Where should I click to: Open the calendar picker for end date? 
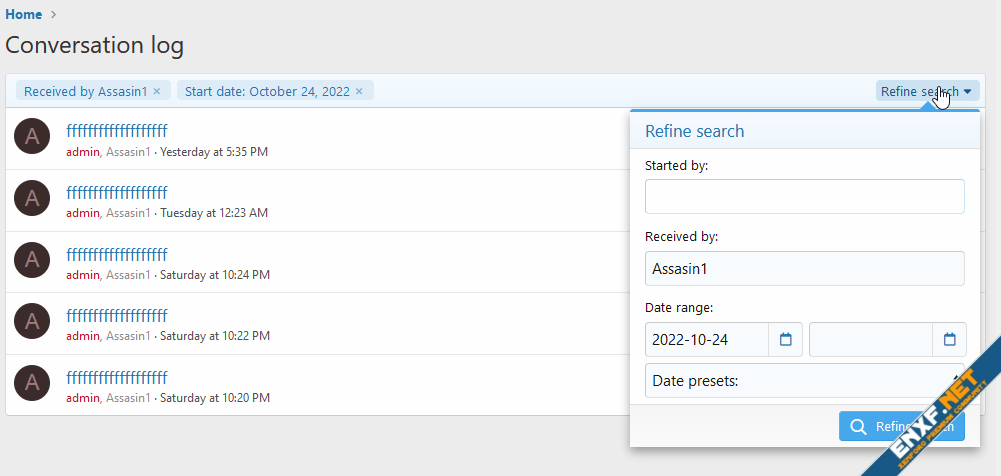(949, 340)
